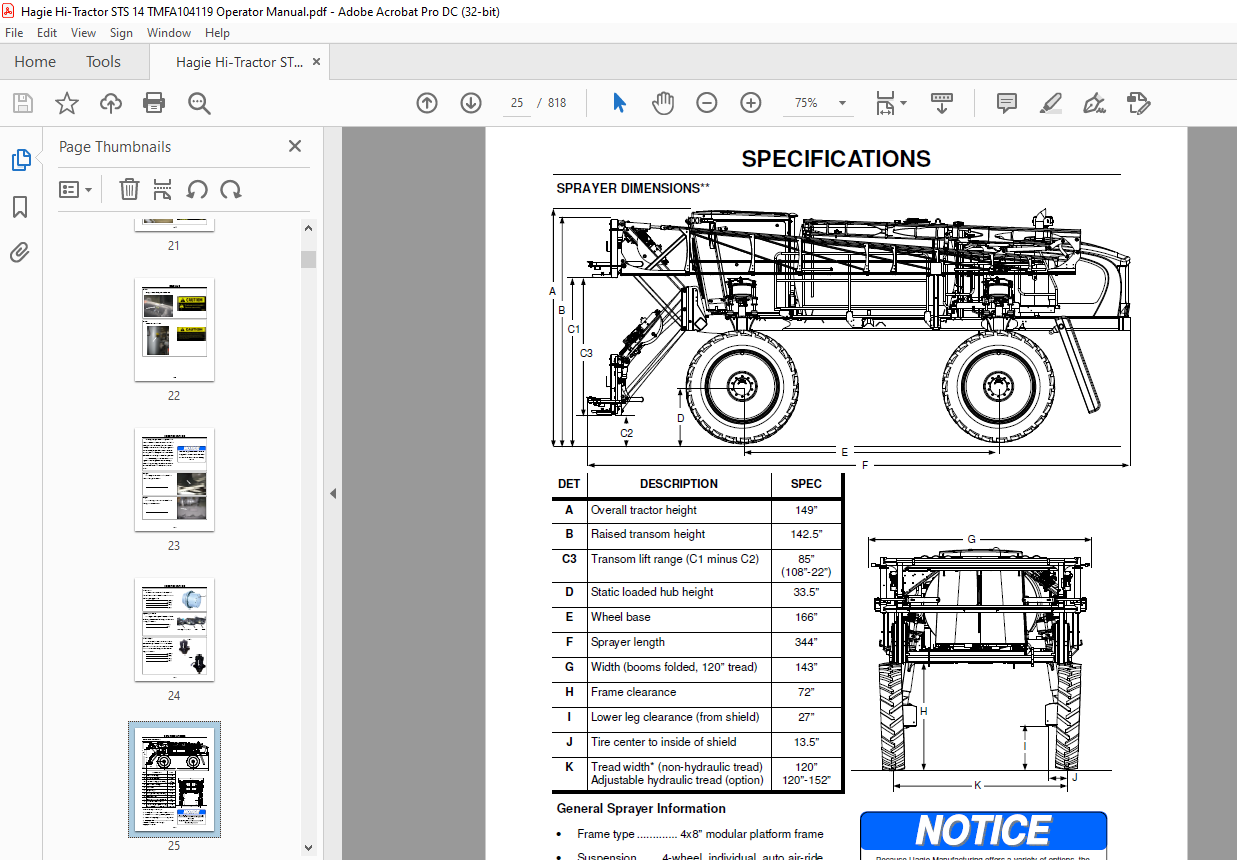Rotate pages counterclockwise

point(197,189)
